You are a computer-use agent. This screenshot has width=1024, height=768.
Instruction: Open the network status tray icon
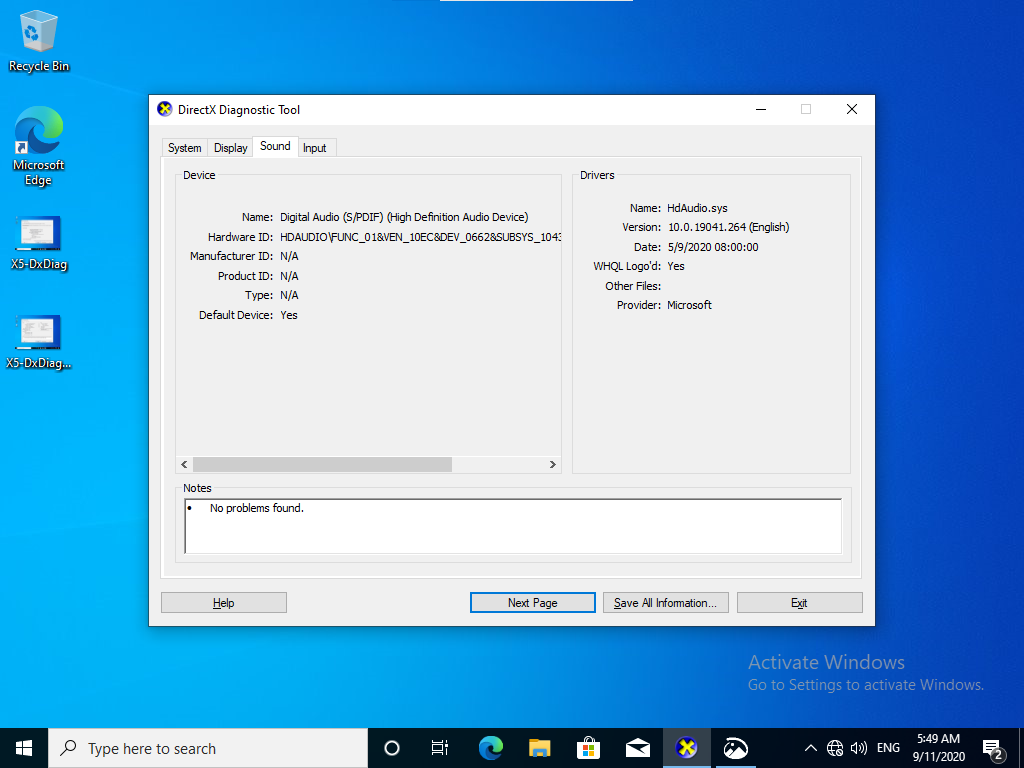click(835, 748)
